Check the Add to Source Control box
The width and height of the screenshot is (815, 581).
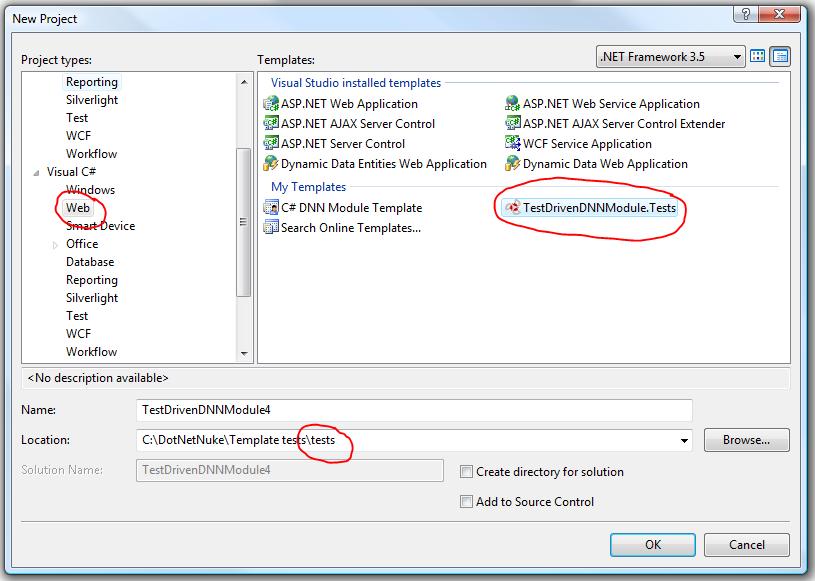pos(467,502)
